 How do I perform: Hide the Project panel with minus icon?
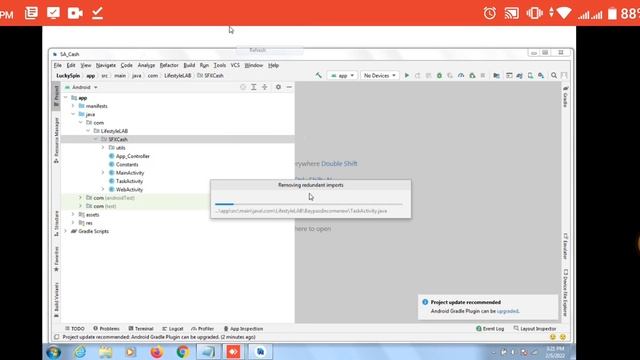[x=289, y=87]
